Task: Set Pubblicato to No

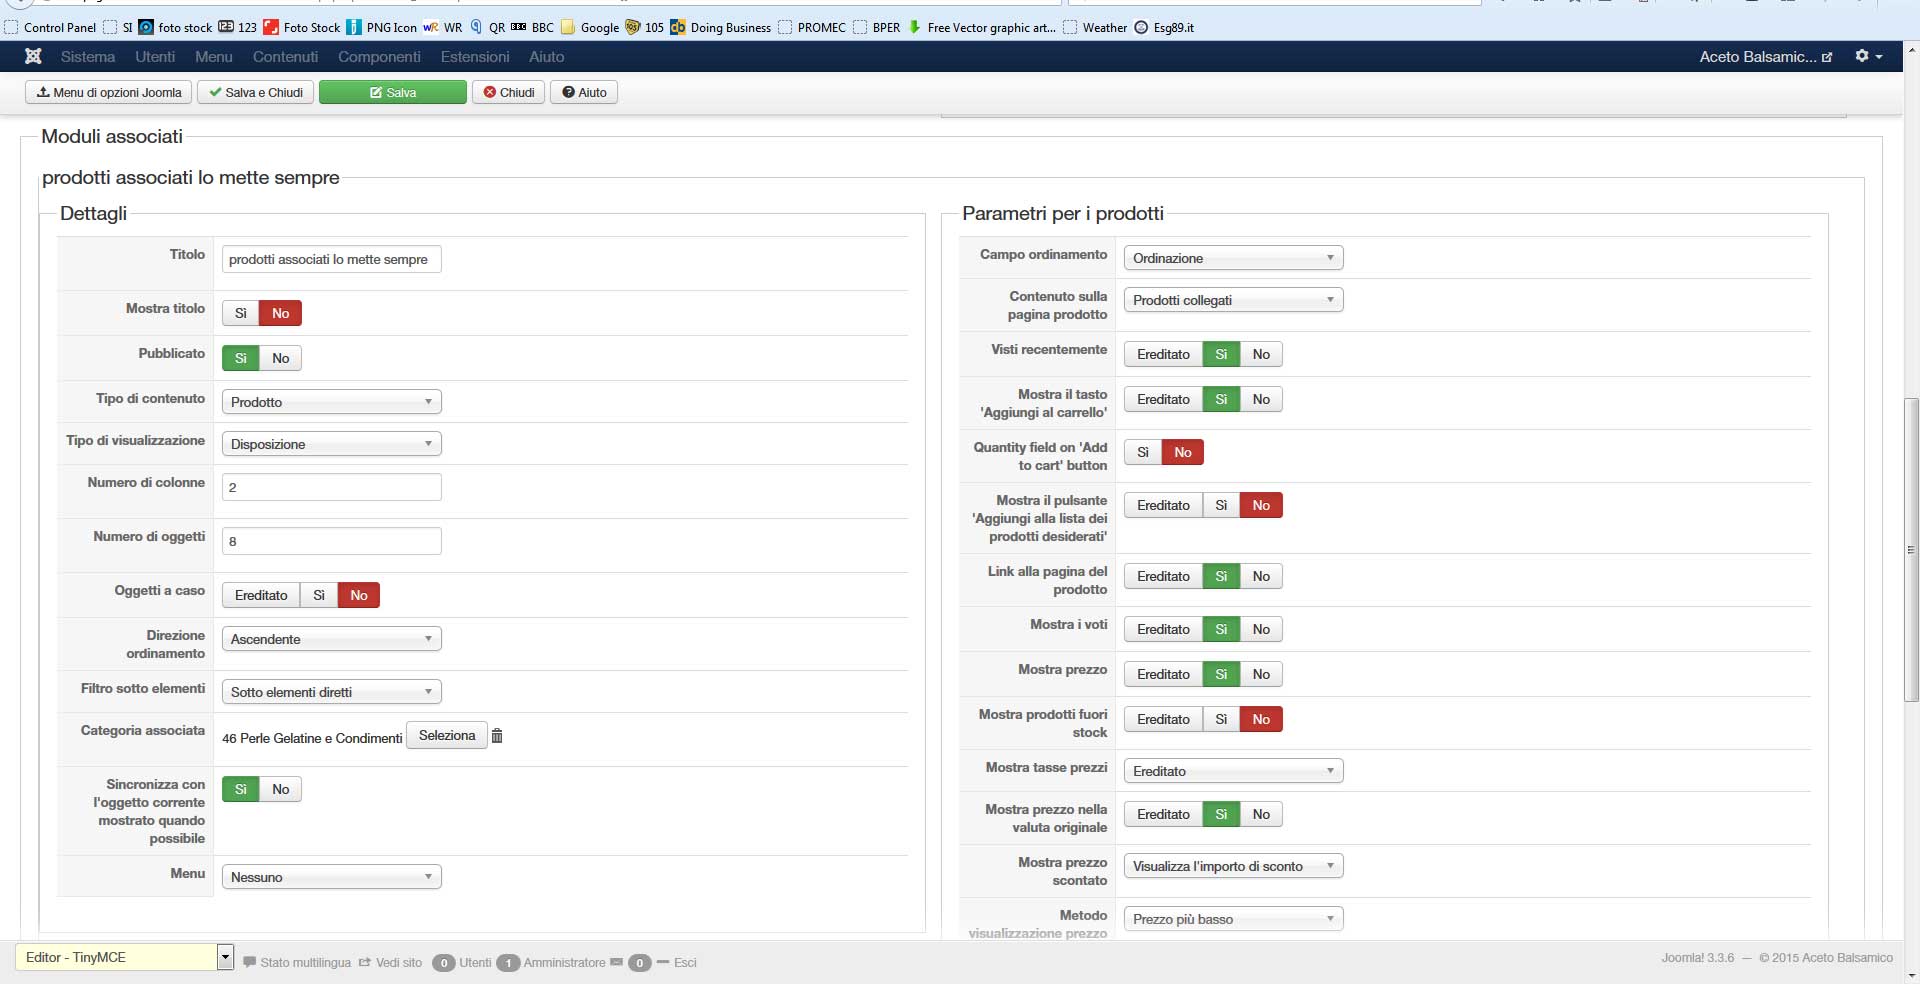Action: click(281, 359)
